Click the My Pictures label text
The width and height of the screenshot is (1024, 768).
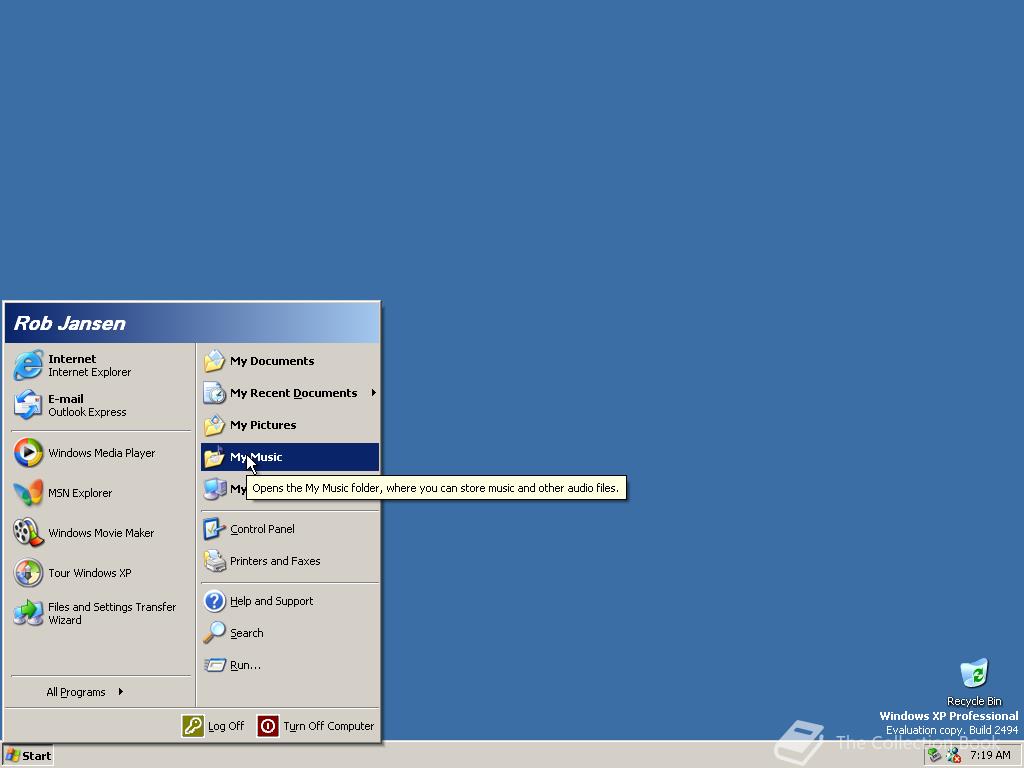point(263,425)
